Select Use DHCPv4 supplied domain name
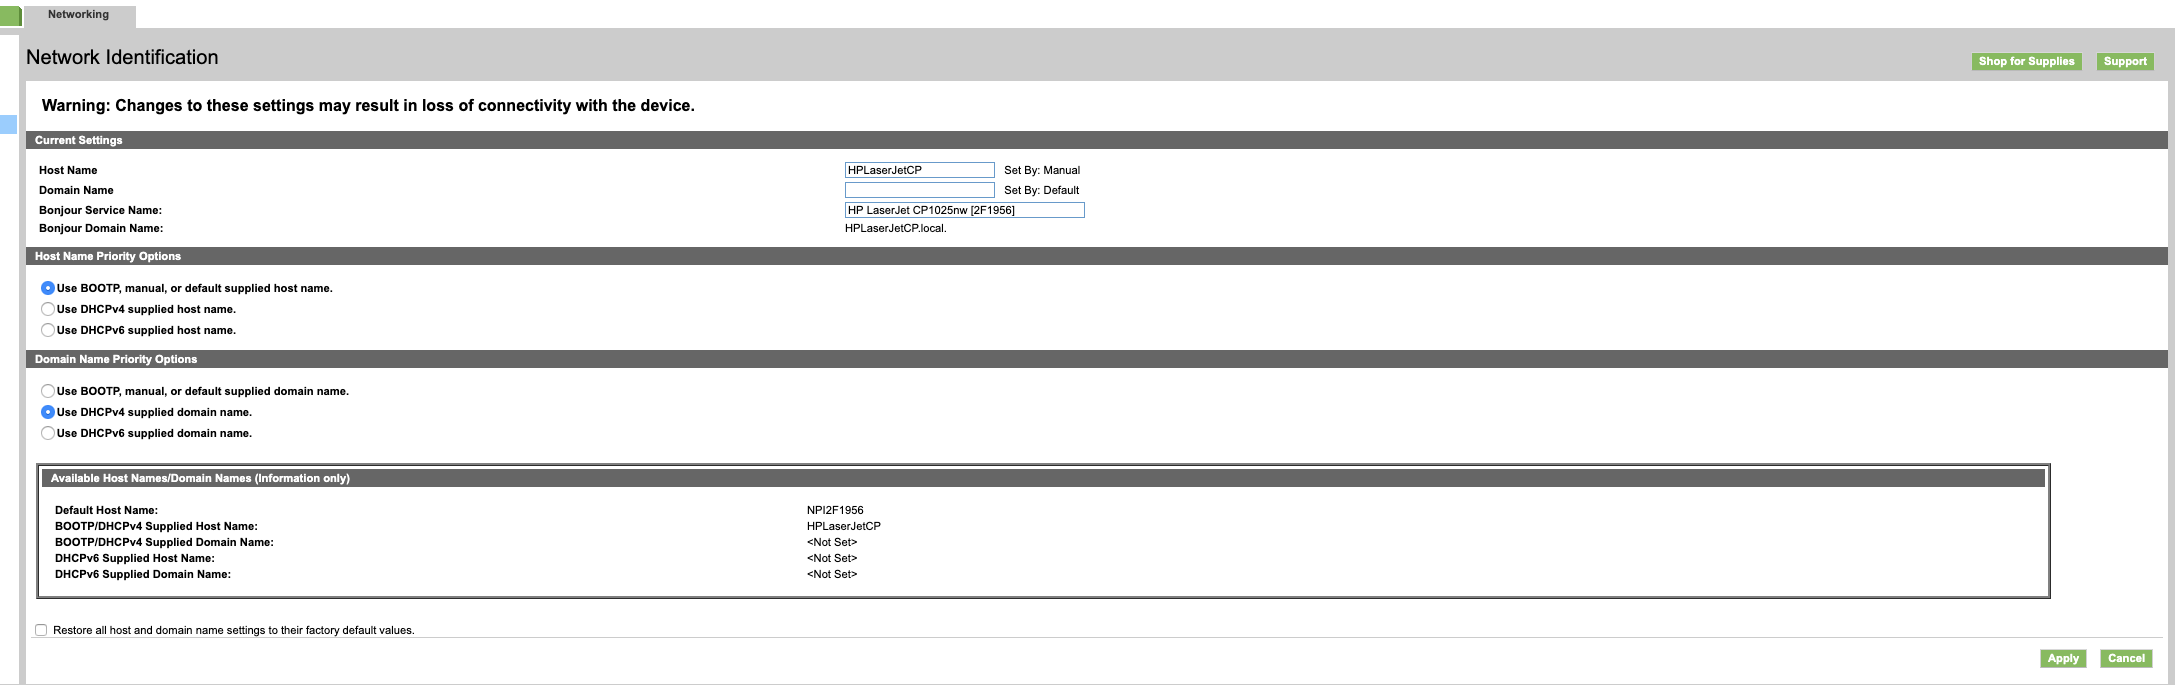This screenshot has width=2184, height=685. click(48, 412)
